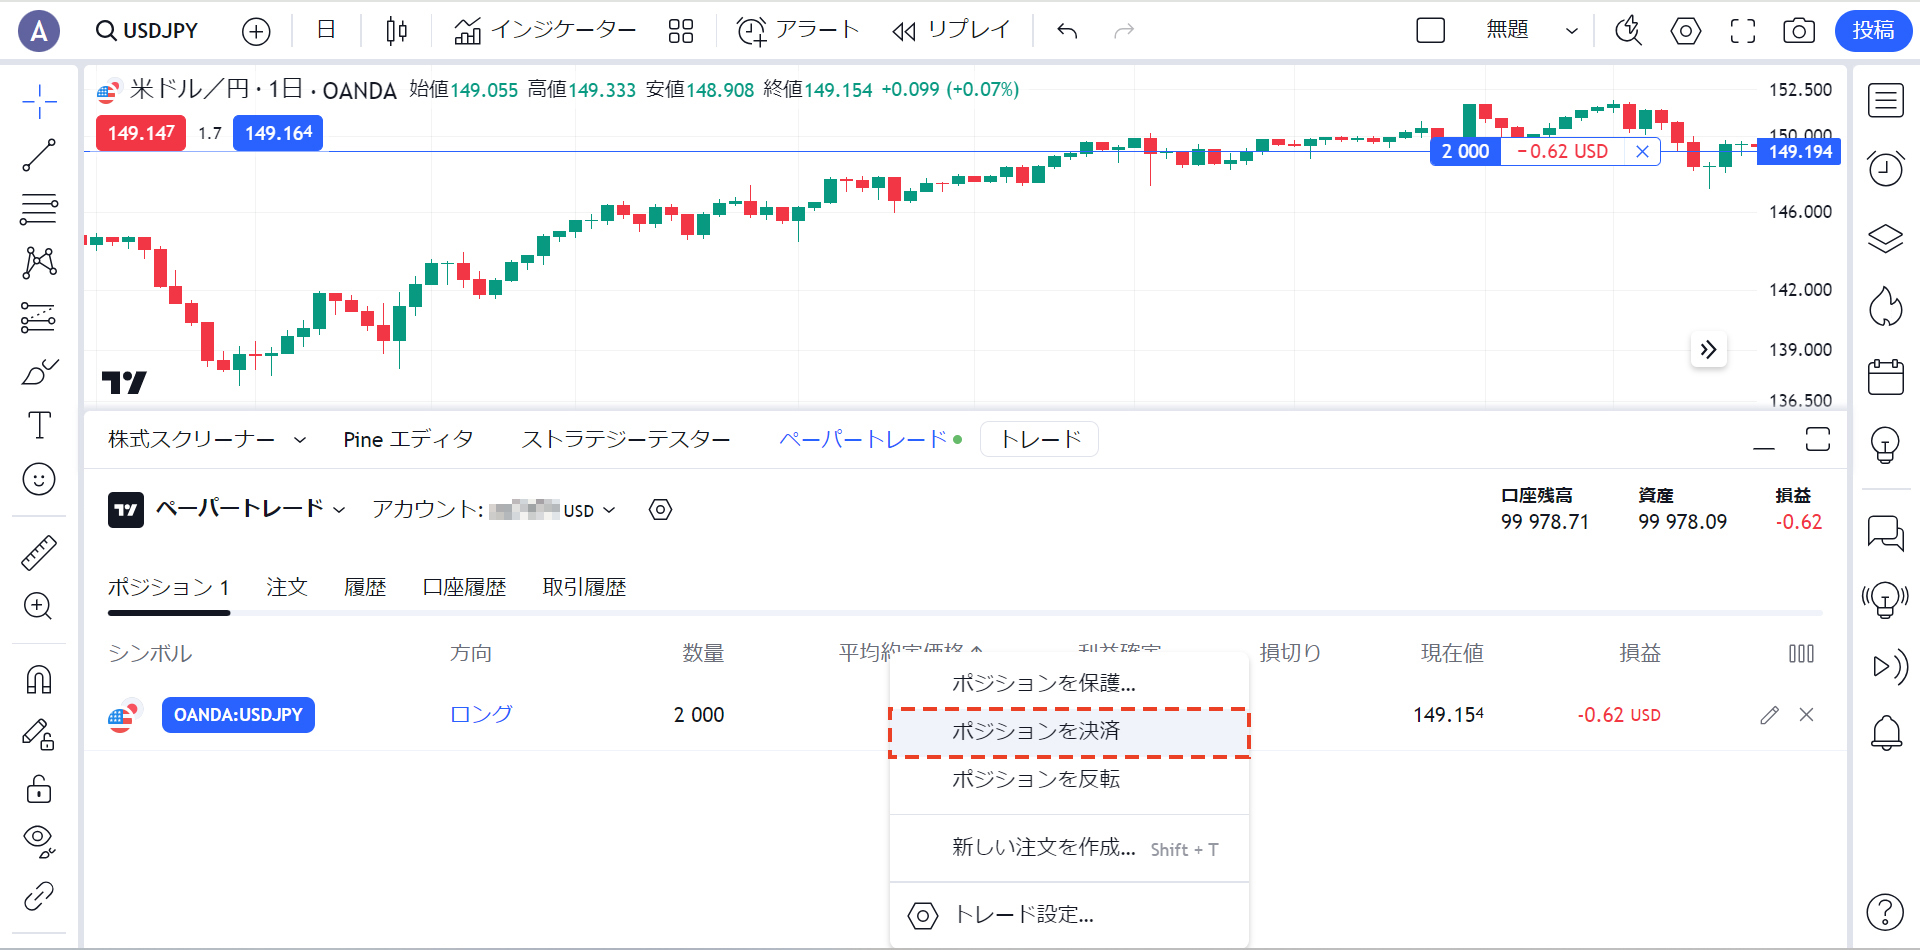1920x950 pixels.
Task: Open the hotlists flame icon
Action: tap(1886, 307)
